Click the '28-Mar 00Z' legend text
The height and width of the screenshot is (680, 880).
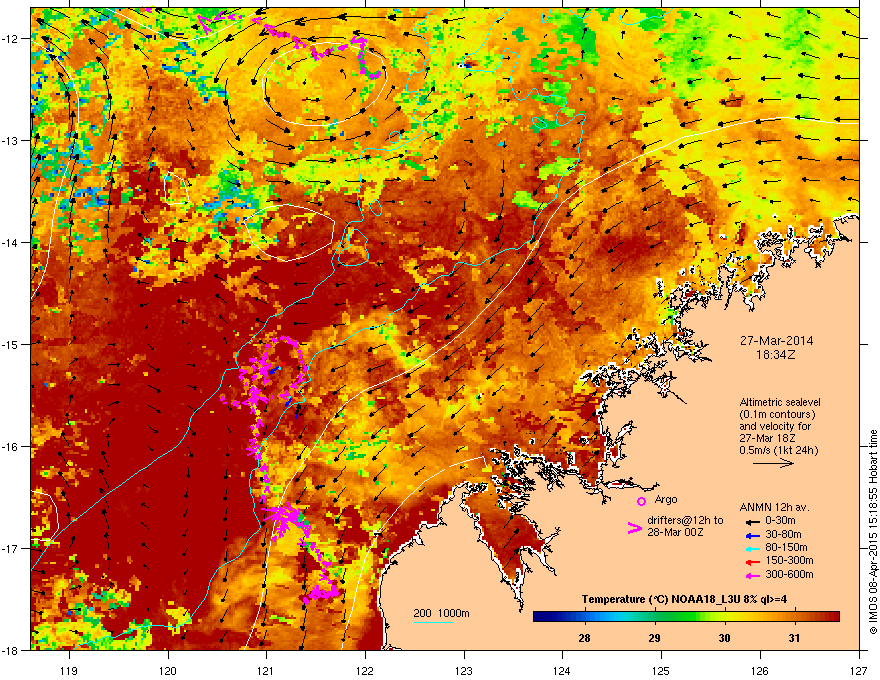(x=675, y=532)
